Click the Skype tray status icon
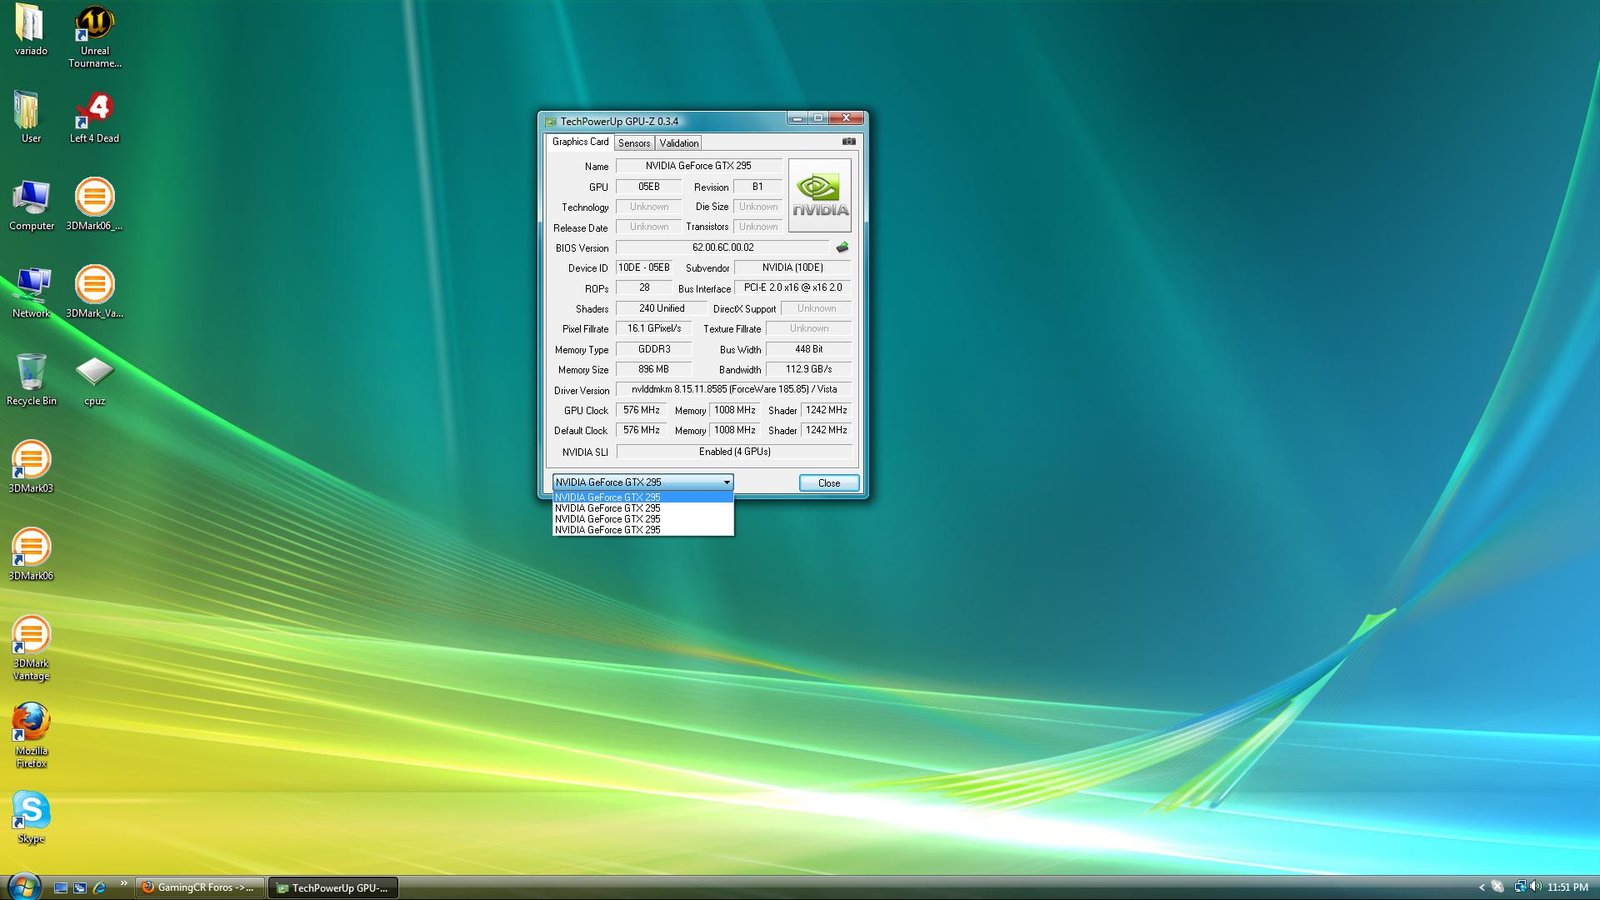This screenshot has width=1600, height=900. (1497, 886)
